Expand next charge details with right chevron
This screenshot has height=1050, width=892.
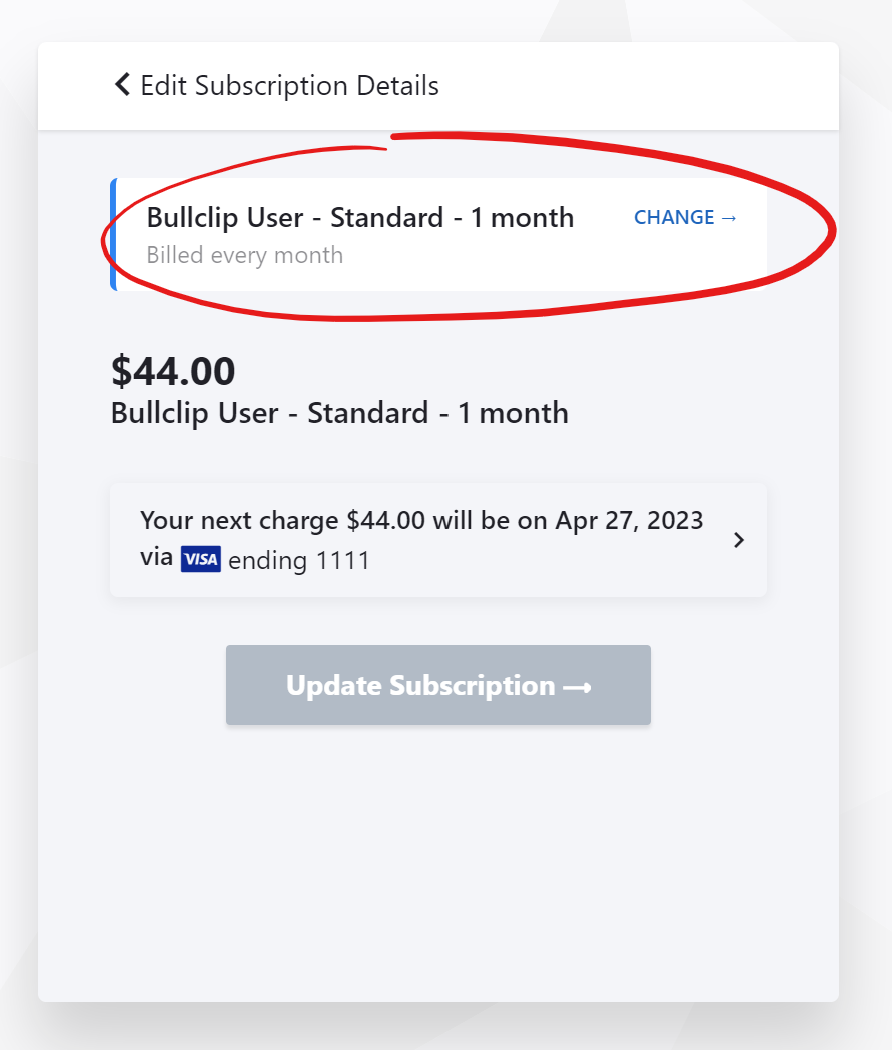[x=739, y=540]
